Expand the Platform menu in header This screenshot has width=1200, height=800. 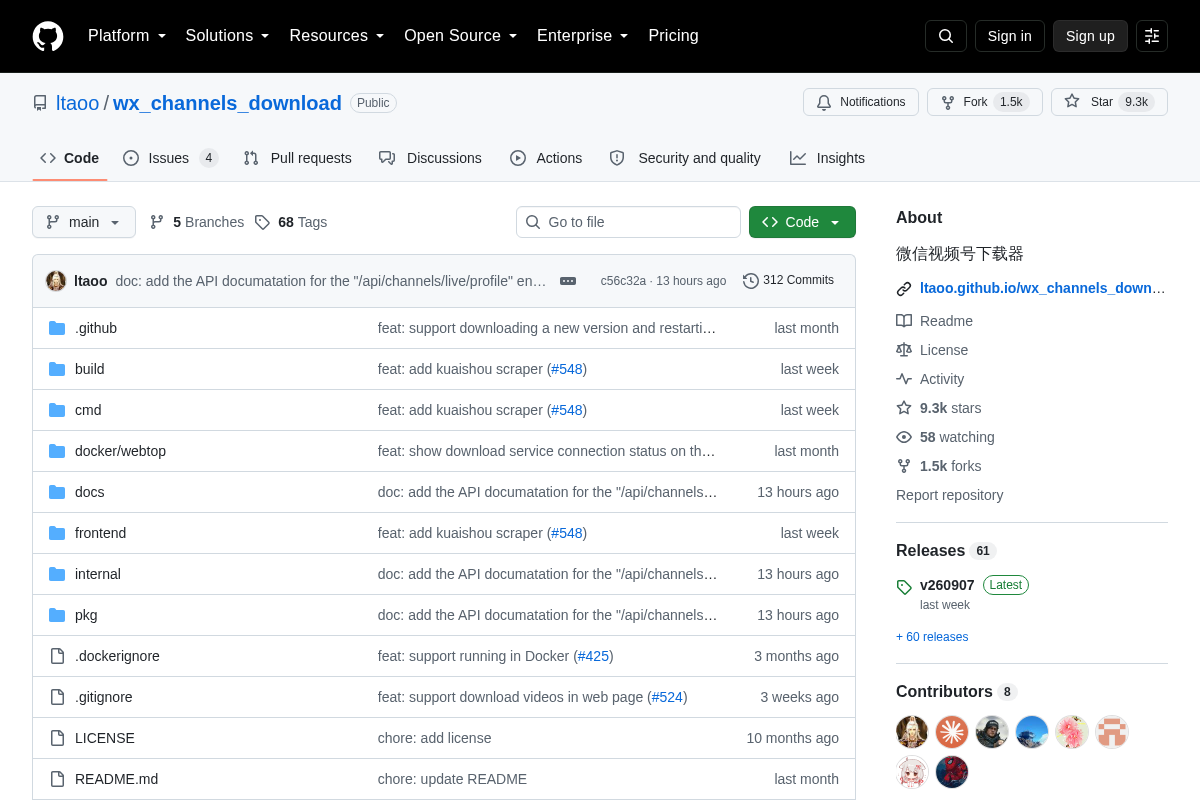point(127,36)
